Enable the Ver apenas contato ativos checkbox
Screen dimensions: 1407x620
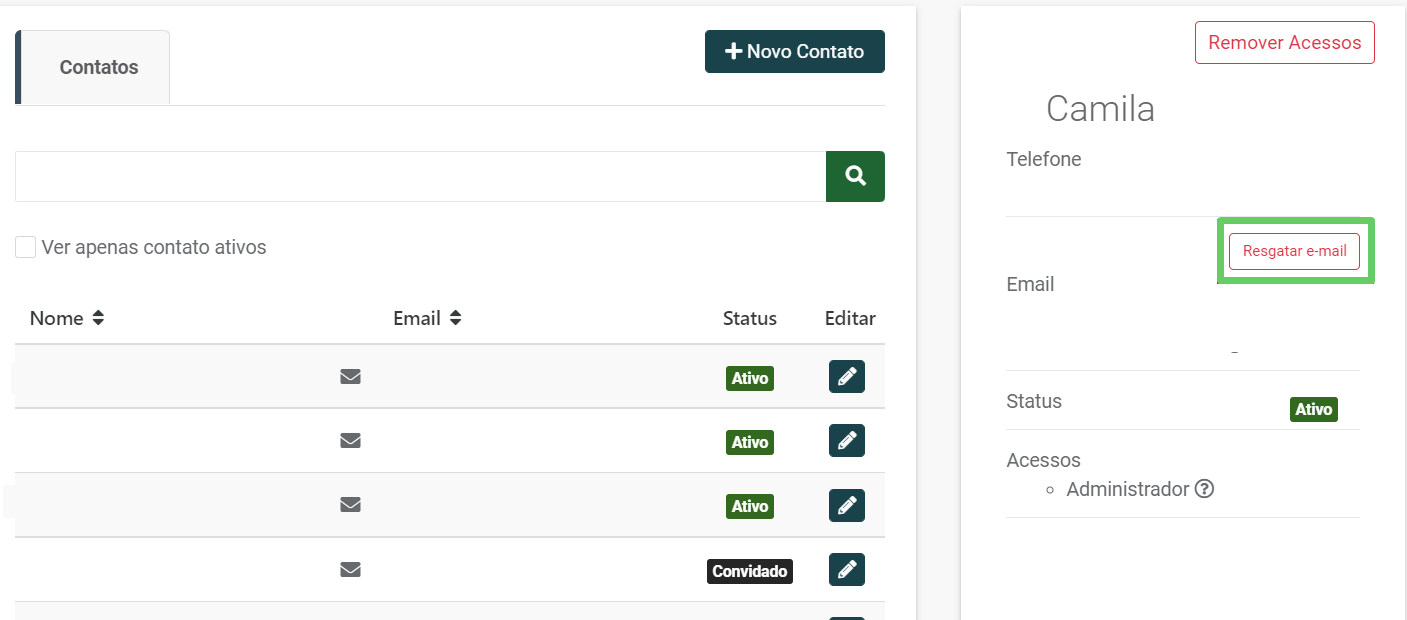coord(26,247)
